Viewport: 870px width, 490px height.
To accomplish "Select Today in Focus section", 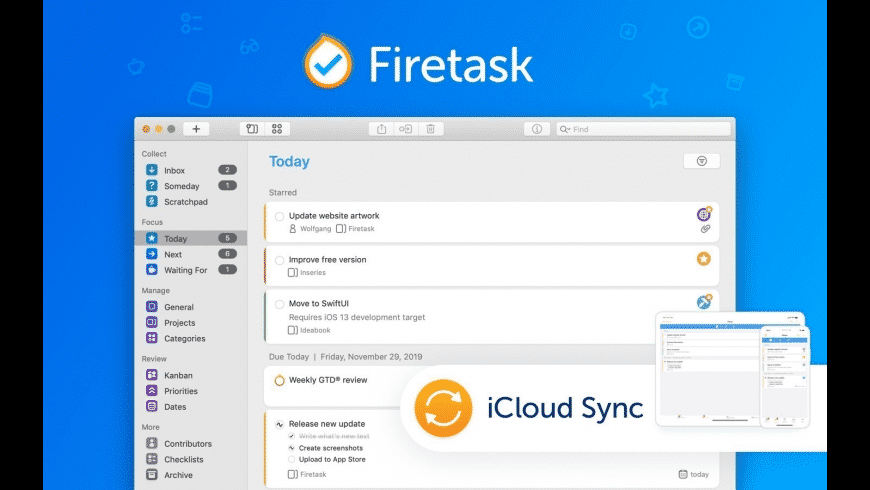I will tap(191, 238).
